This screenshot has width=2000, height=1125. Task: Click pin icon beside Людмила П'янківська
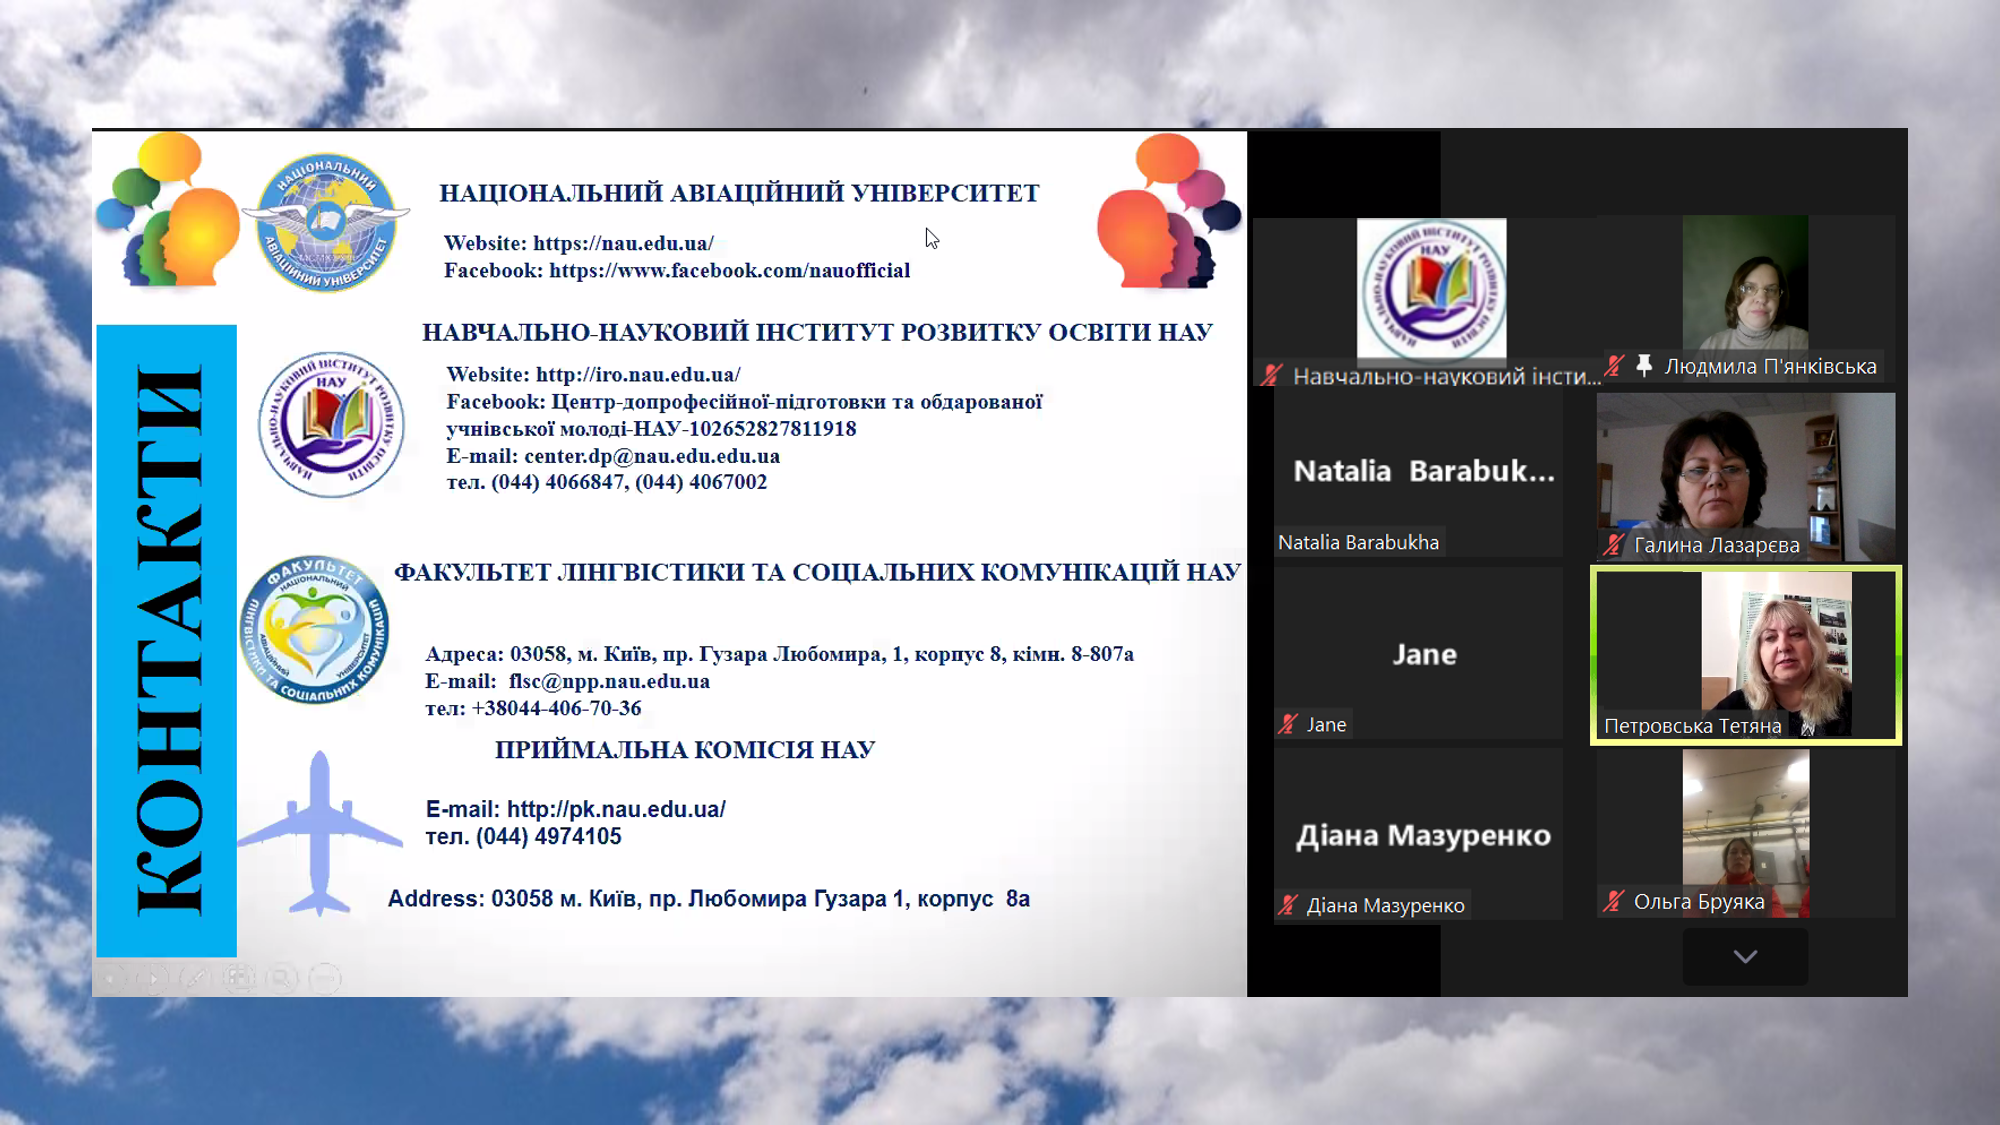click(1644, 366)
